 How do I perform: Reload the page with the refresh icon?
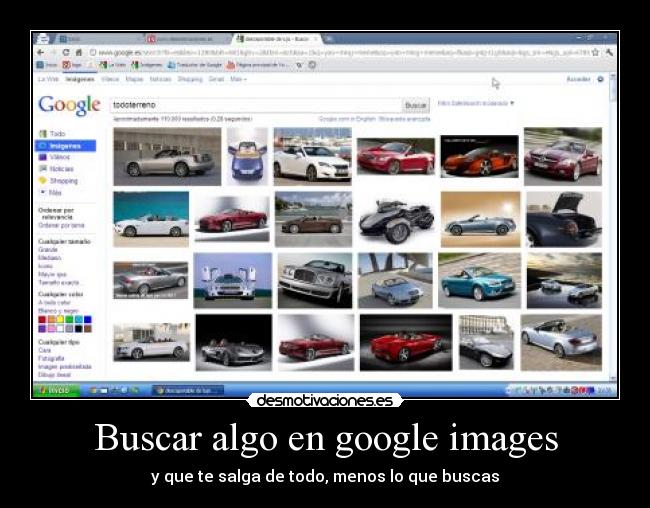(x=65, y=52)
